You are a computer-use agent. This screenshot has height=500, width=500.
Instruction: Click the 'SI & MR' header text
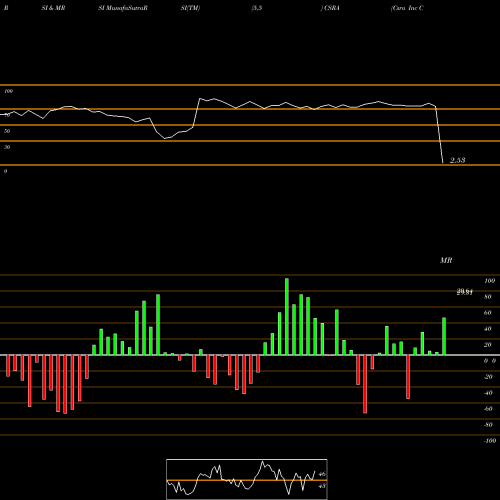click(53, 8)
